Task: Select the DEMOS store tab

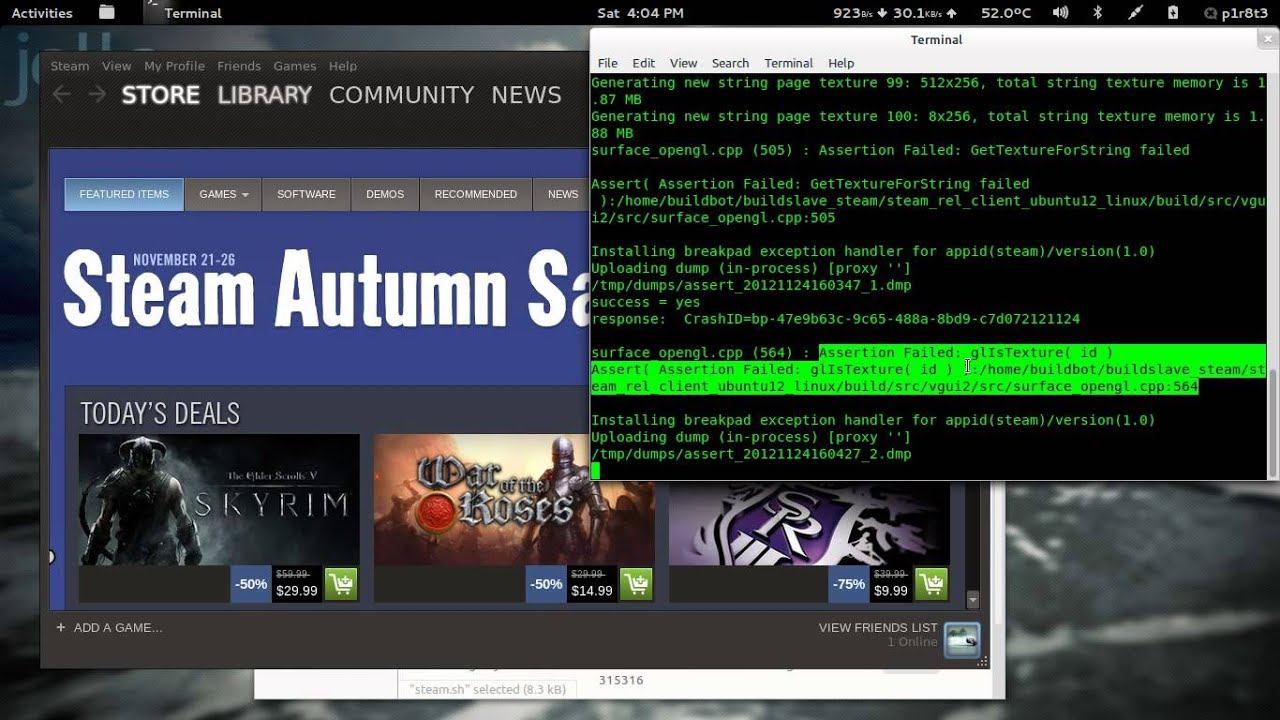Action: (385, 194)
